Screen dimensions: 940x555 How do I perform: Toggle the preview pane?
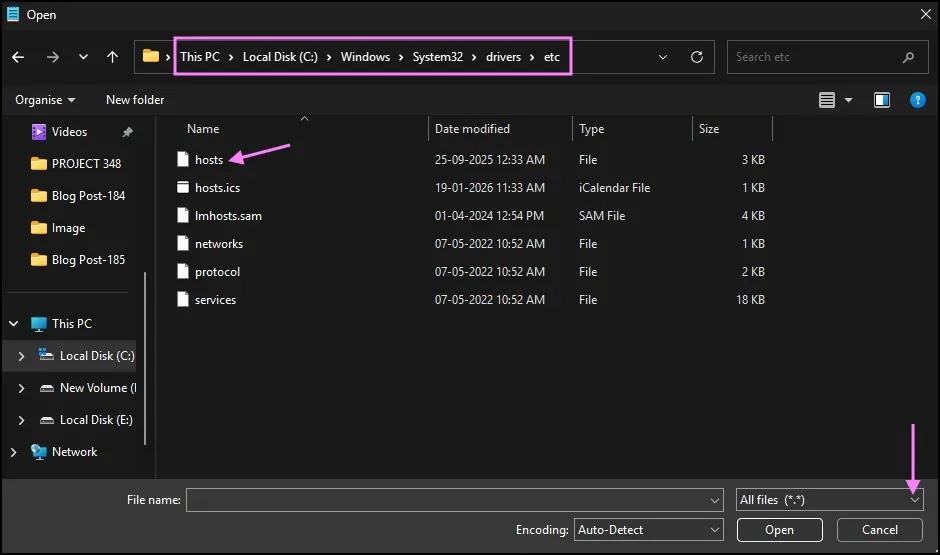click(x=882, y=100)
